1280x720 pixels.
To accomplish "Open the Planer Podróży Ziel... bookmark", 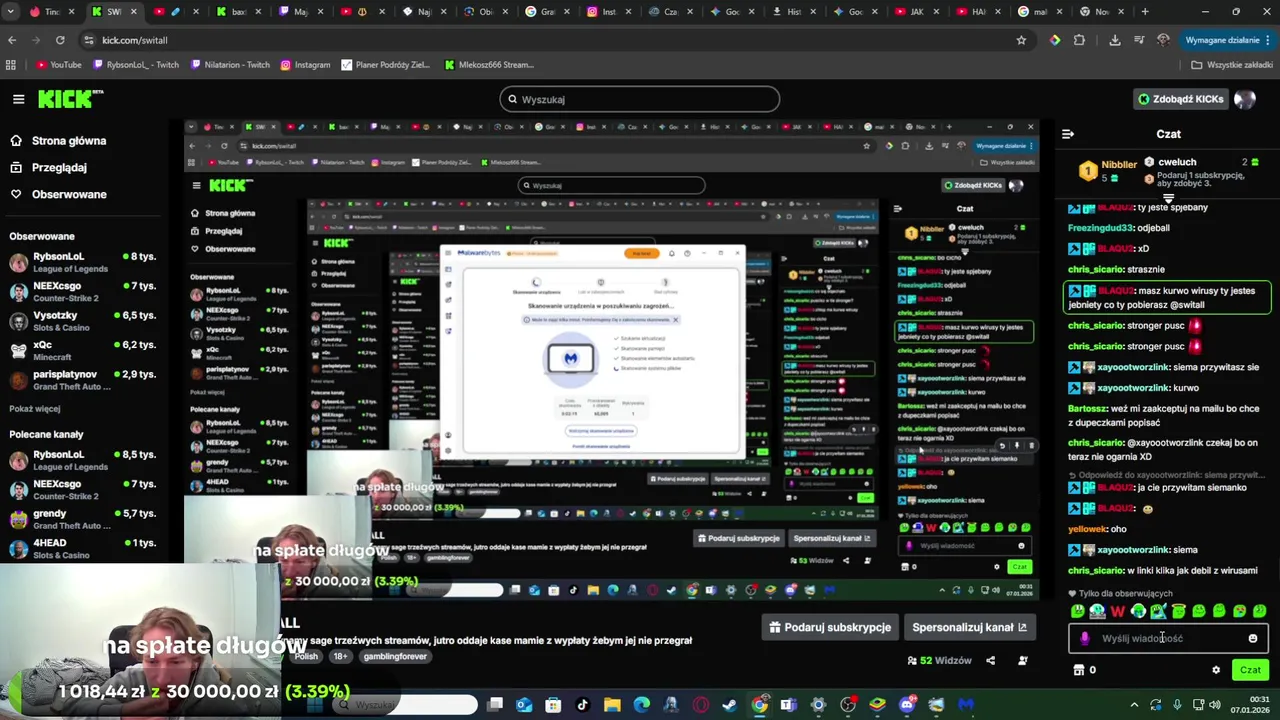I will [x=386, y=65].
